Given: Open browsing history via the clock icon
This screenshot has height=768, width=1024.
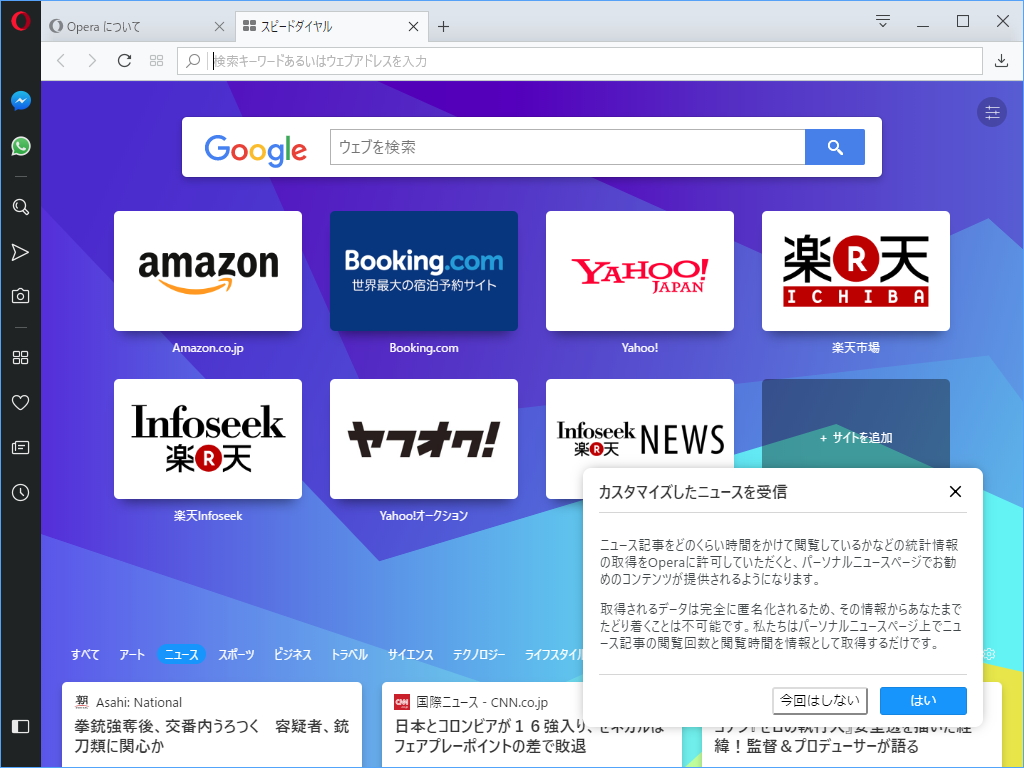Looking at the screenshot, I should tap(20, 492).
